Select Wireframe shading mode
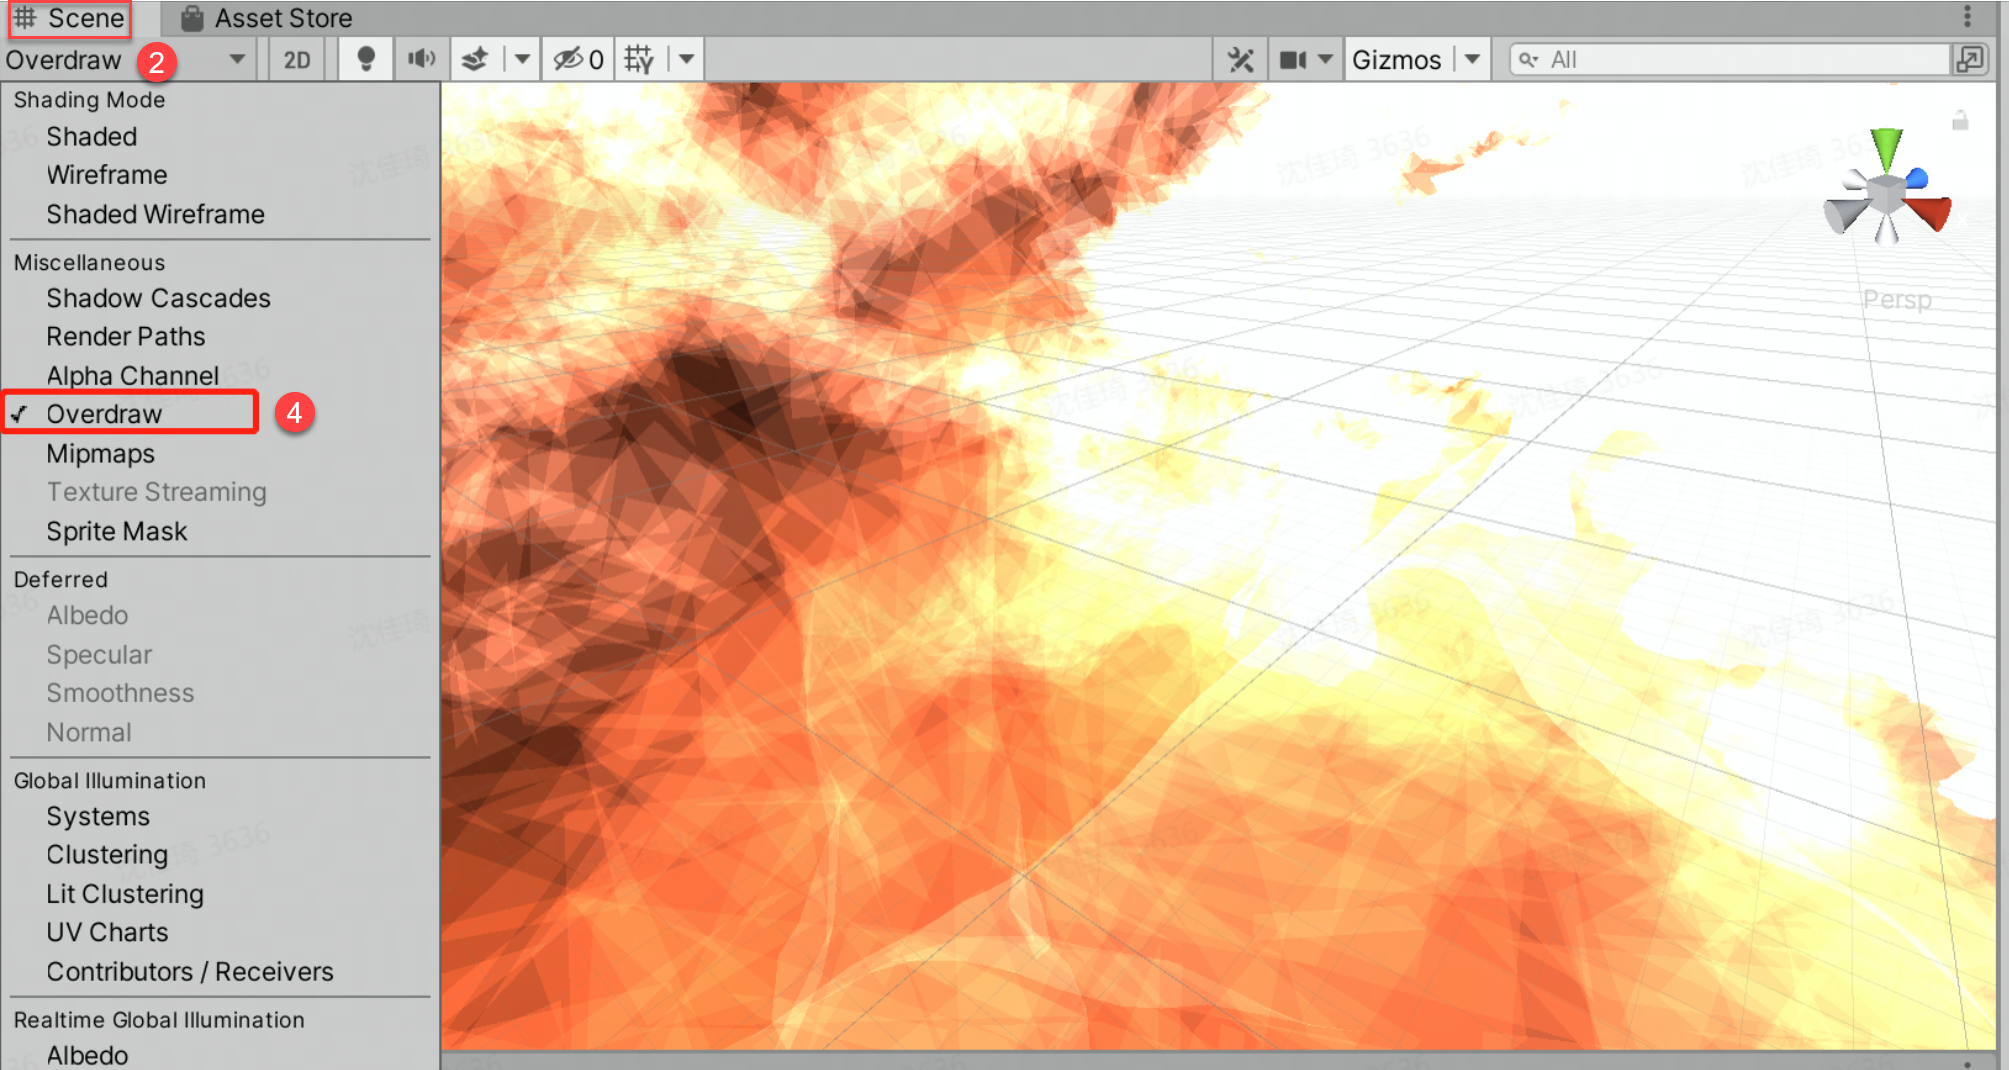The height and width of the screenshot is (1070, 2009). [106, 175]
